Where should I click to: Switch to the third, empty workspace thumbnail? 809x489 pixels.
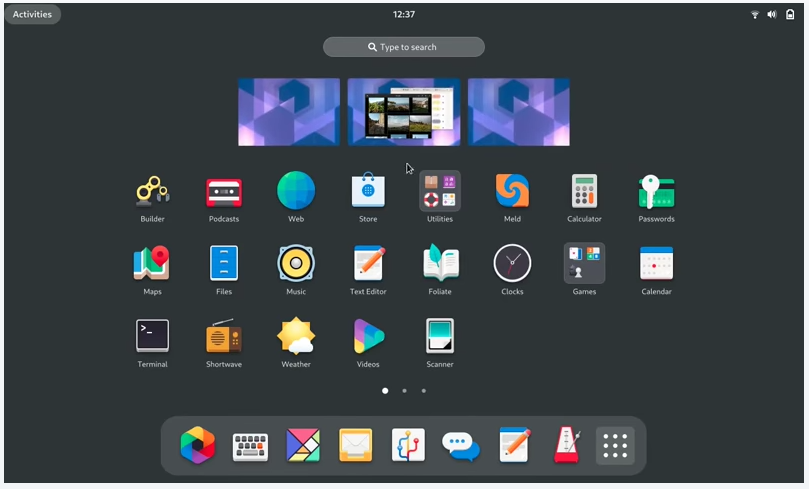click(x=519, y=112)
